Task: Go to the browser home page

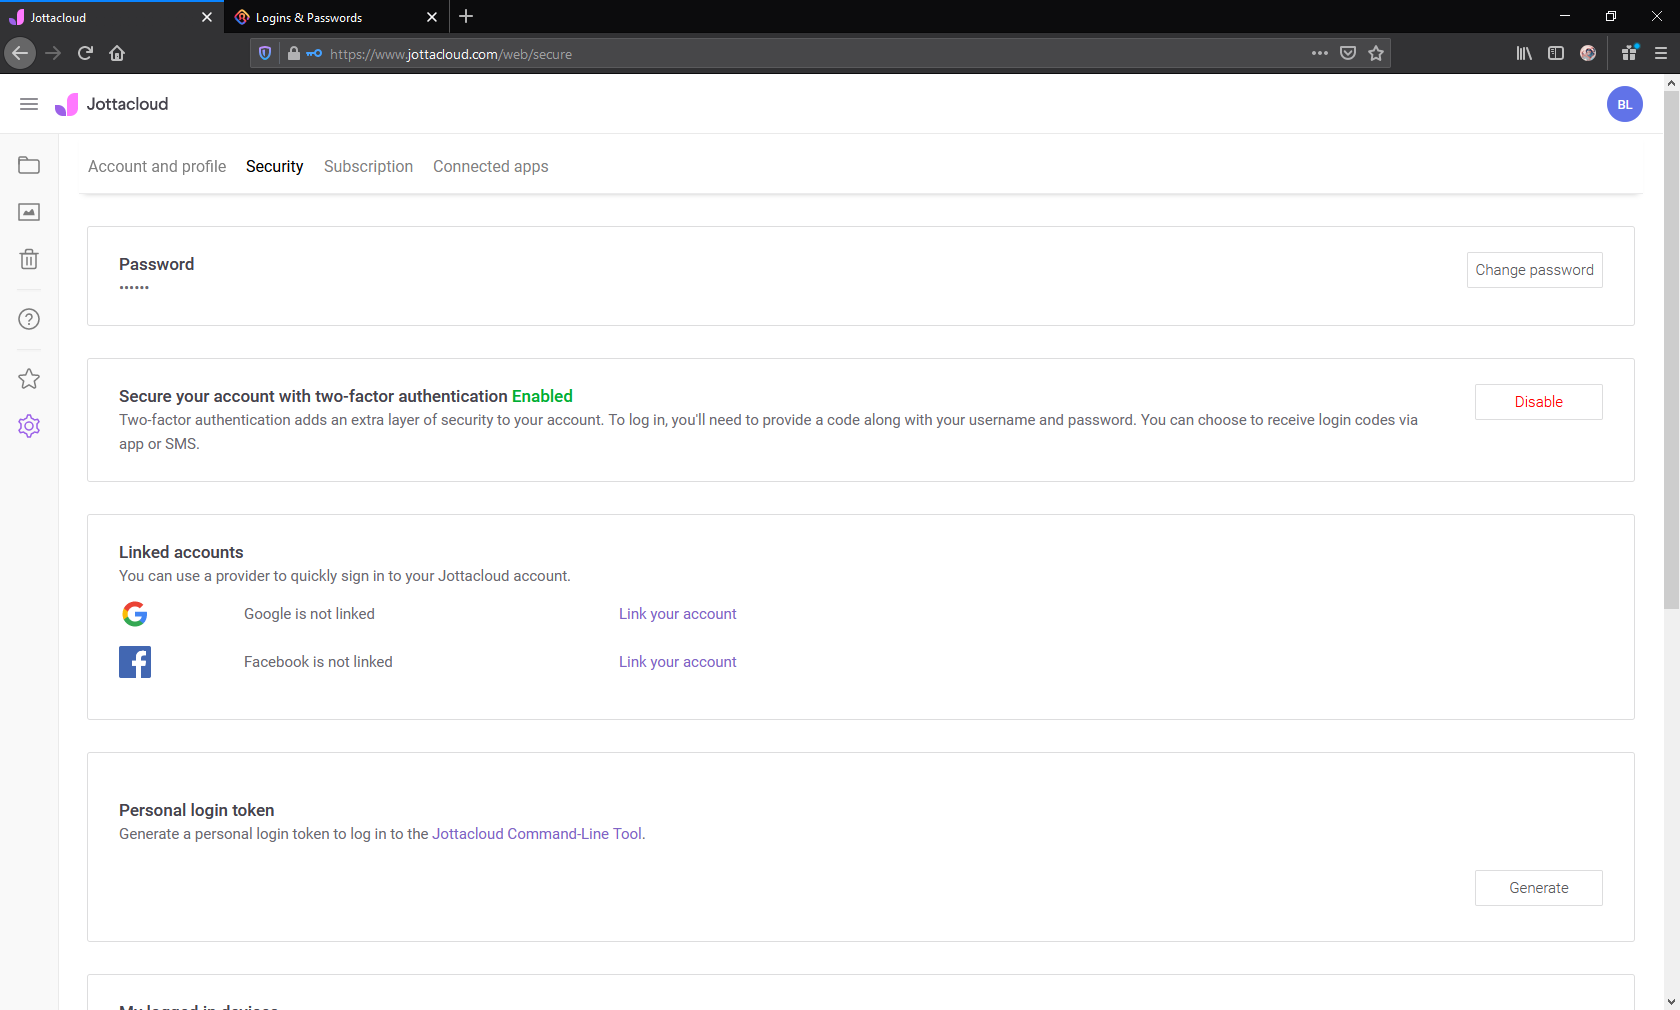Action: pyautogui.click(x=117, y=53)
